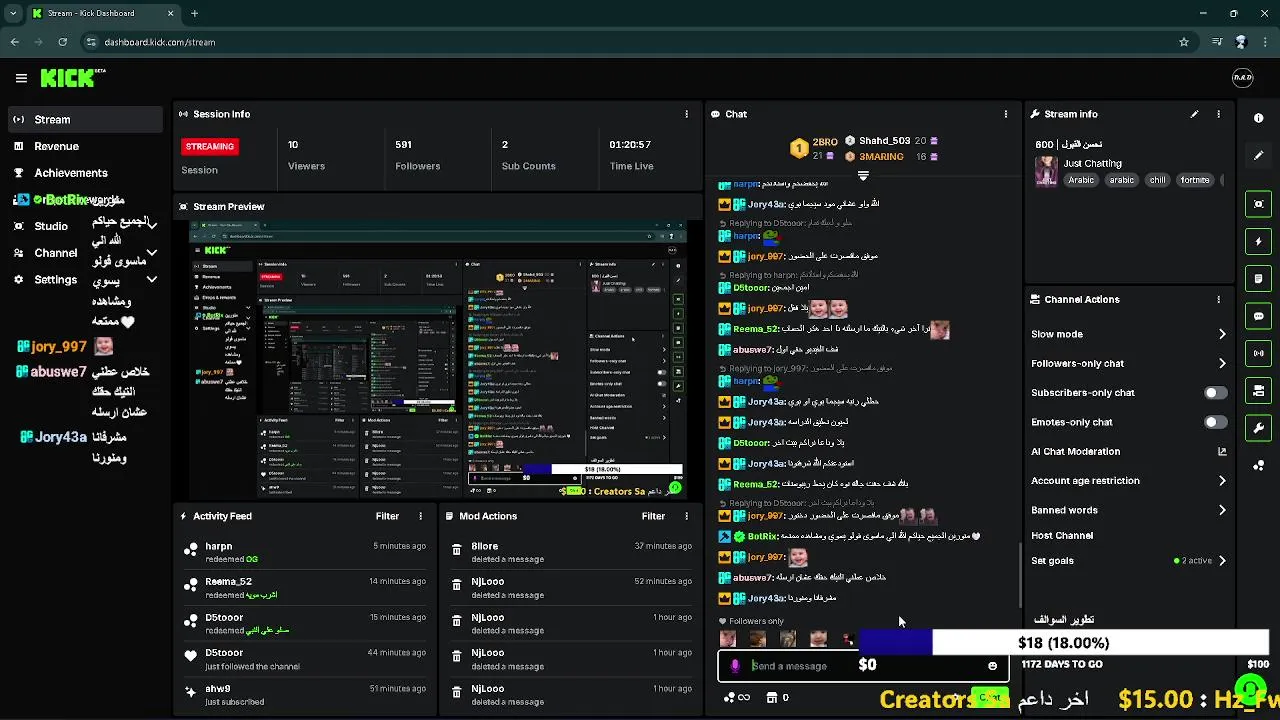Click Filter in Activity Feed
Image resolution: width=1280 pixels, height=720 pixels.
(x=387, y=516)
